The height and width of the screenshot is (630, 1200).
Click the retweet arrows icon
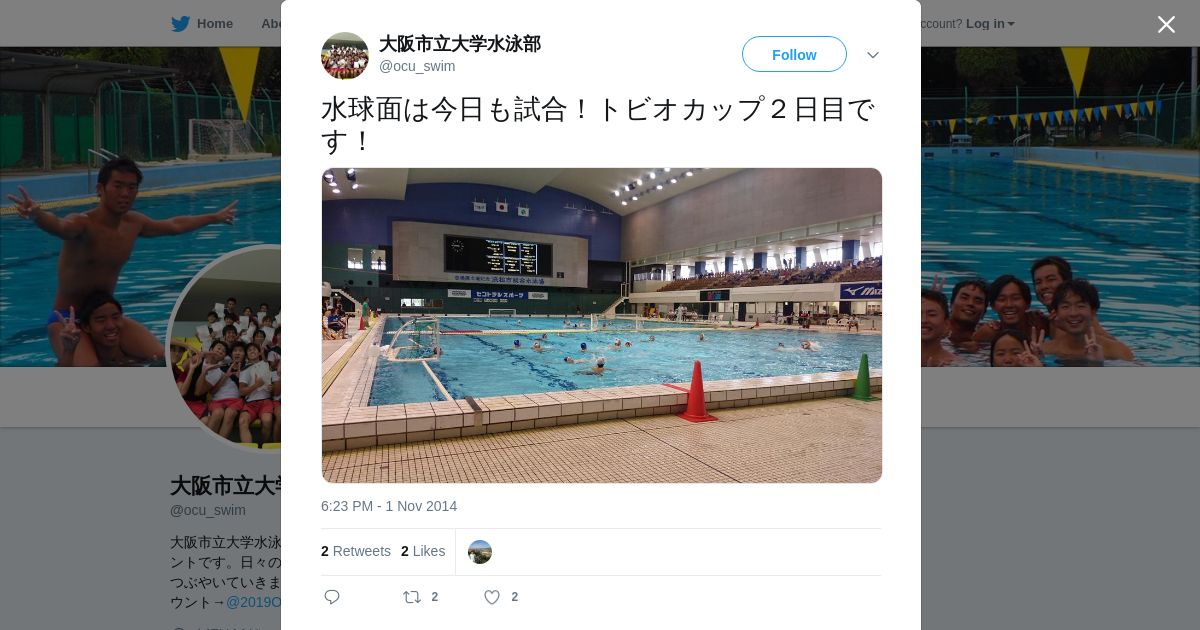(x=412, y=597)
